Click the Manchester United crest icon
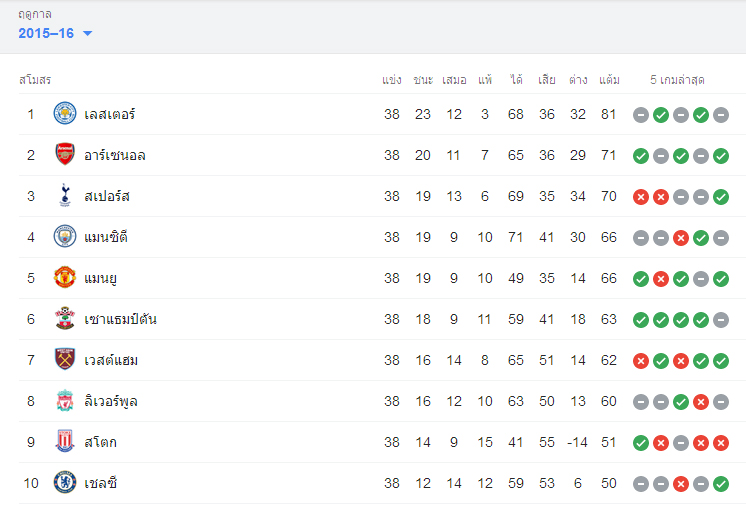This screenshot has height=505, width=746. (x=65, y=278)
